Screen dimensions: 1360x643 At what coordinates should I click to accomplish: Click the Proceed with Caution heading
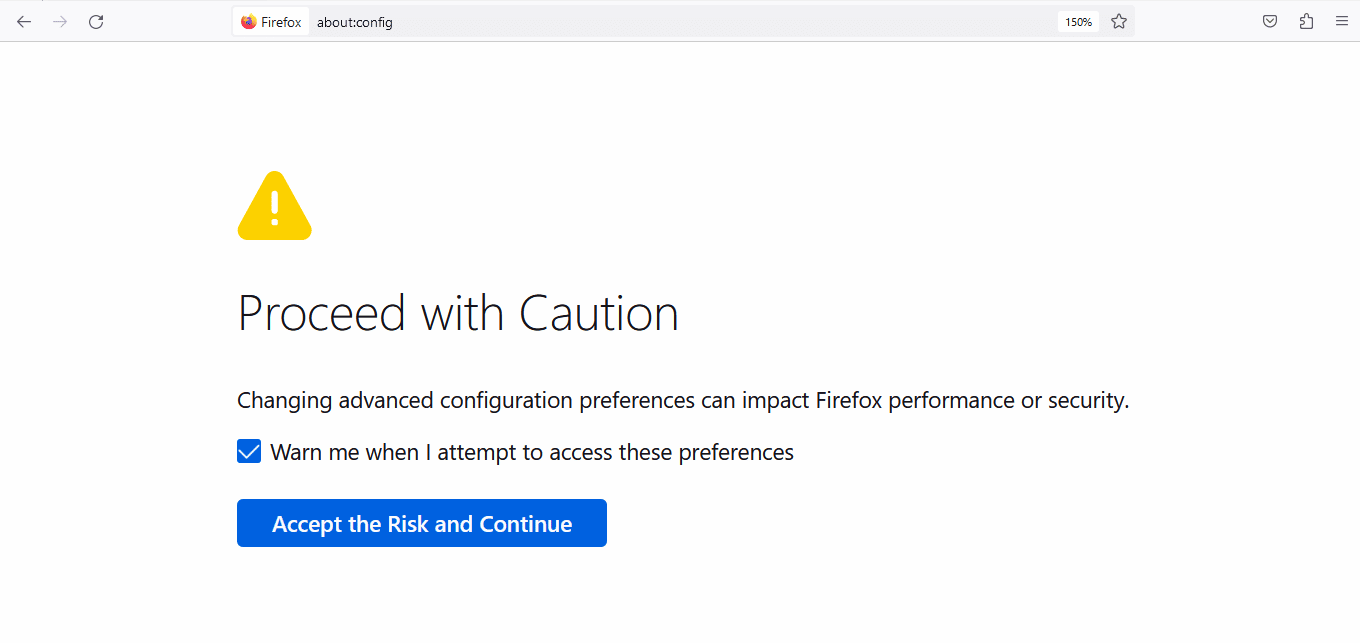(x=457, y=313)
